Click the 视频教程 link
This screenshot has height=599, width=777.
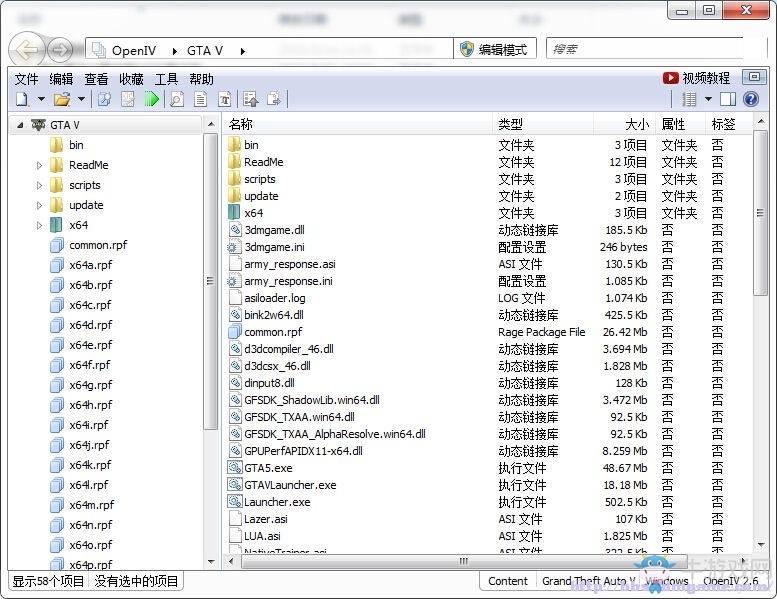[x=706, y=78]
